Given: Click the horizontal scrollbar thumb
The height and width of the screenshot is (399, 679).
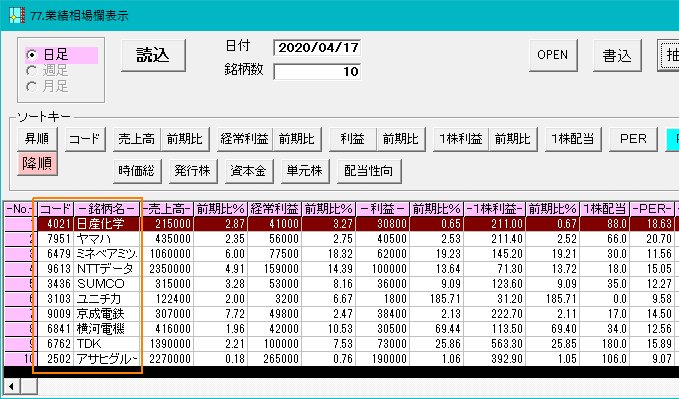Looking at the screenshot, I should point(29,386).
